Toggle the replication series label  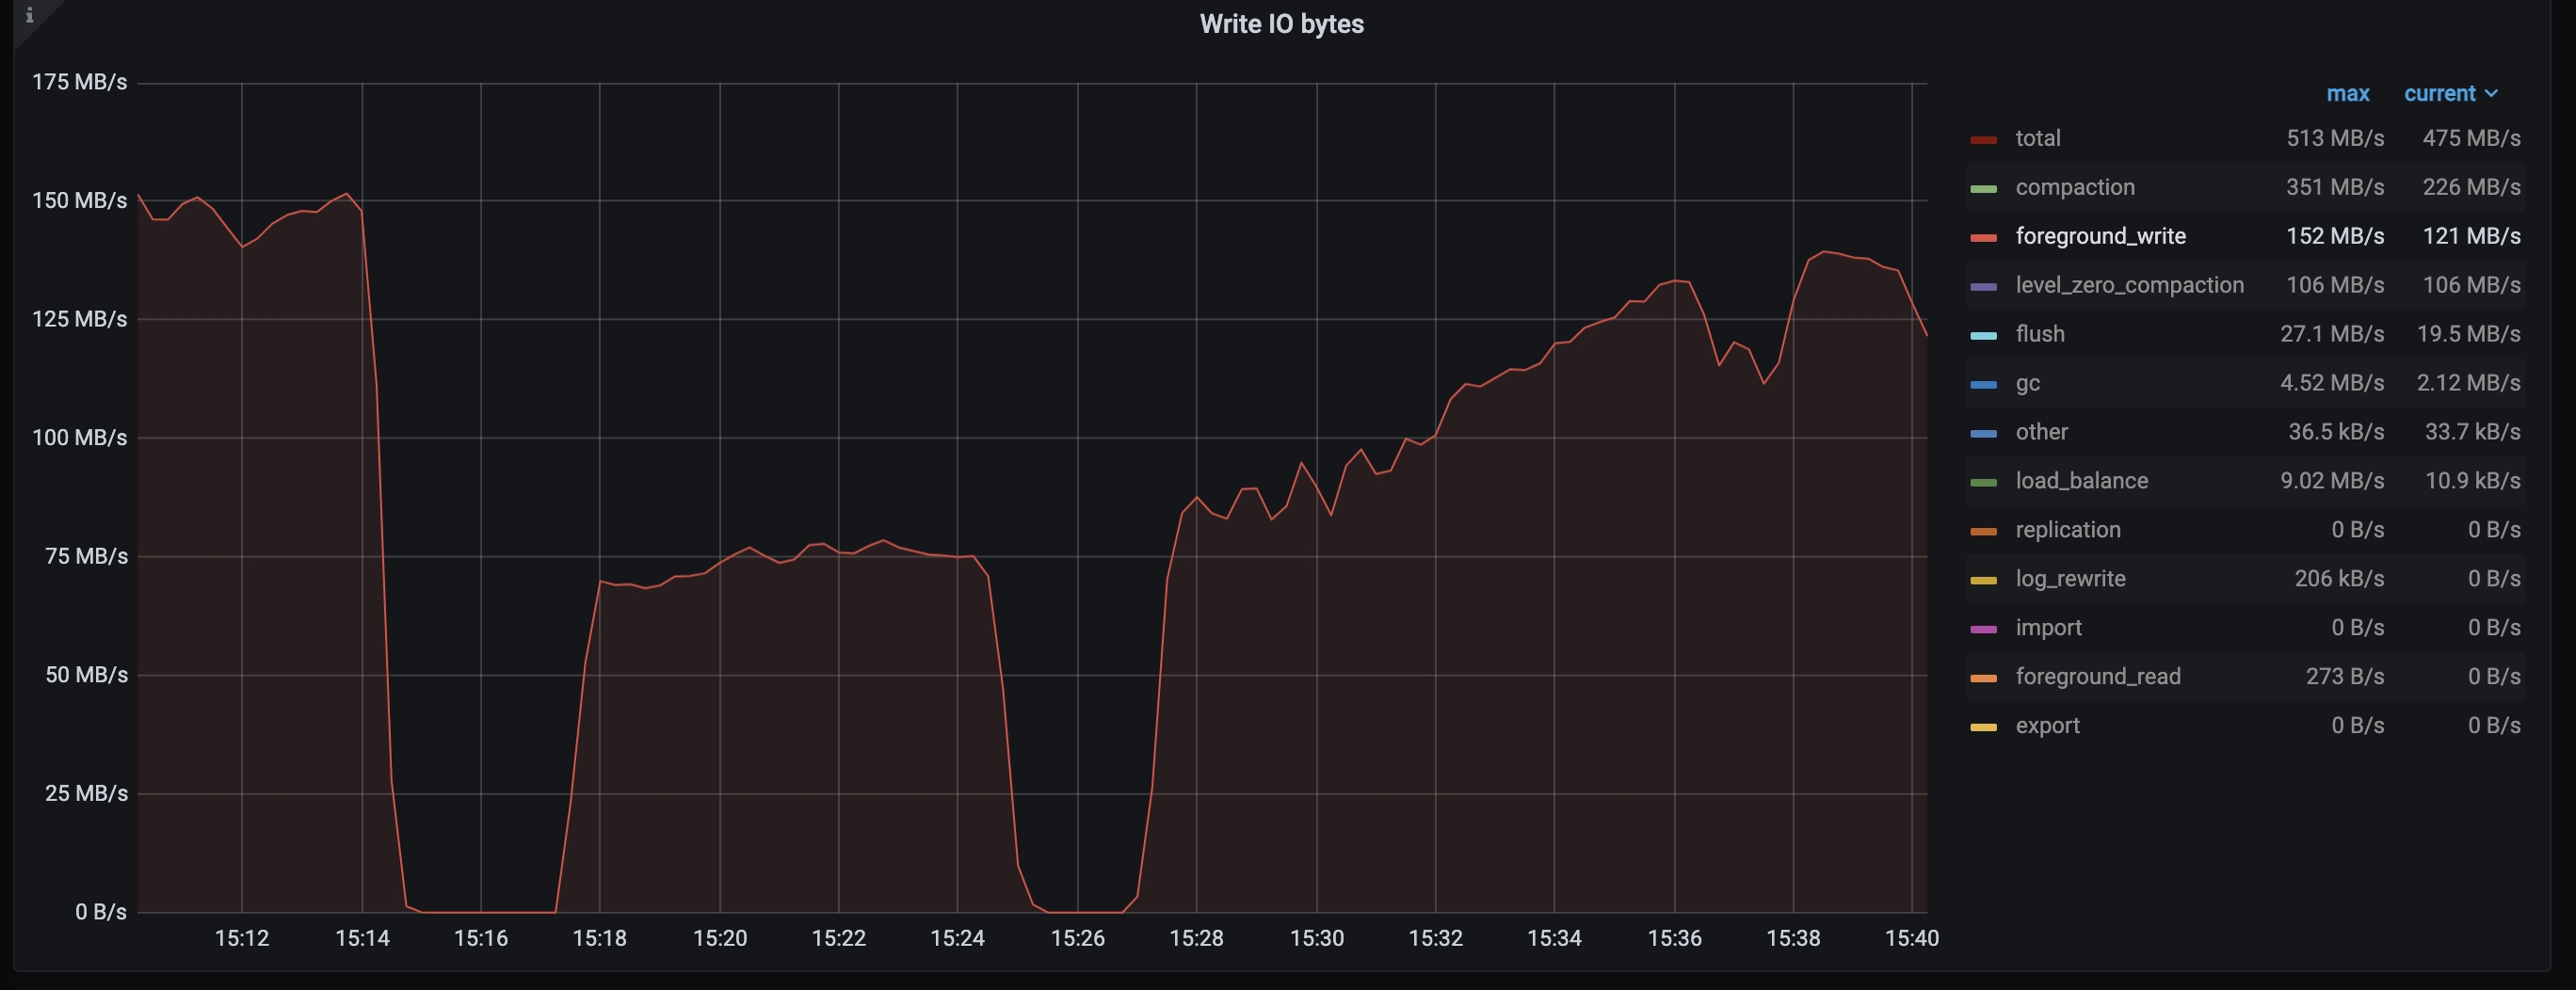(2067, 530)
